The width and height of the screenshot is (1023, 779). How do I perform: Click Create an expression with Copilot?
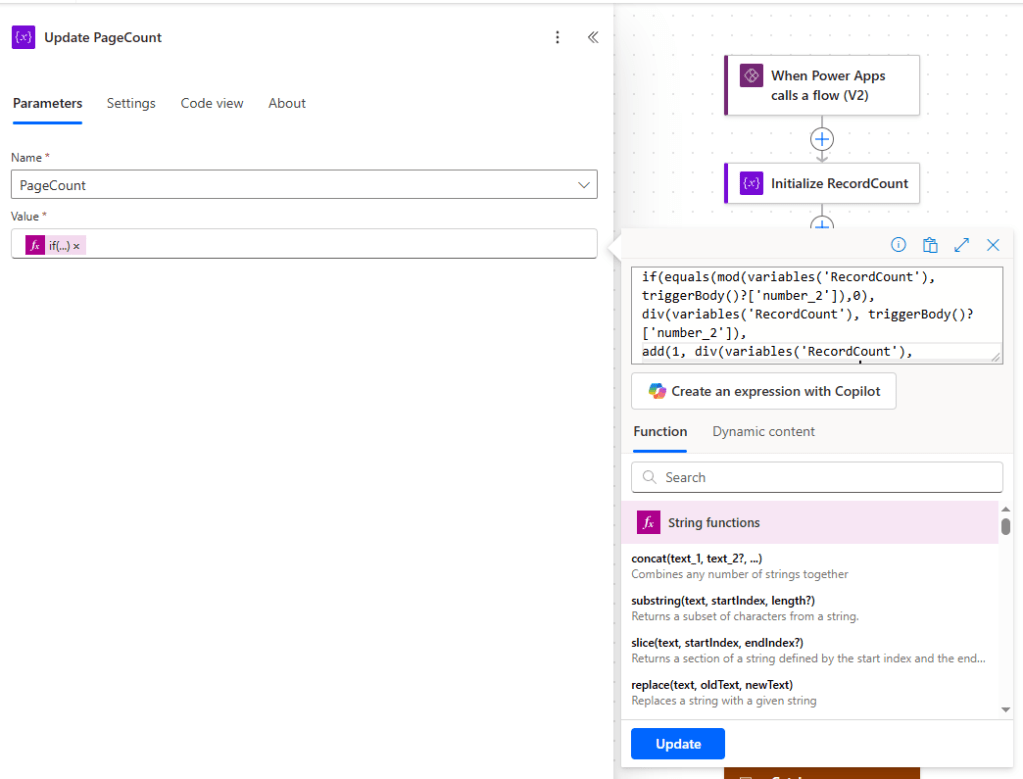763,391
